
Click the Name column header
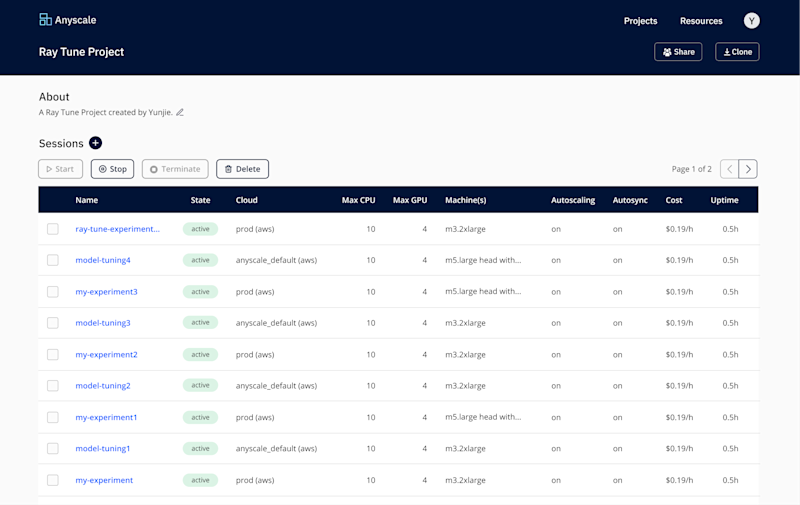pyautogui.click(x=87, y=200)
